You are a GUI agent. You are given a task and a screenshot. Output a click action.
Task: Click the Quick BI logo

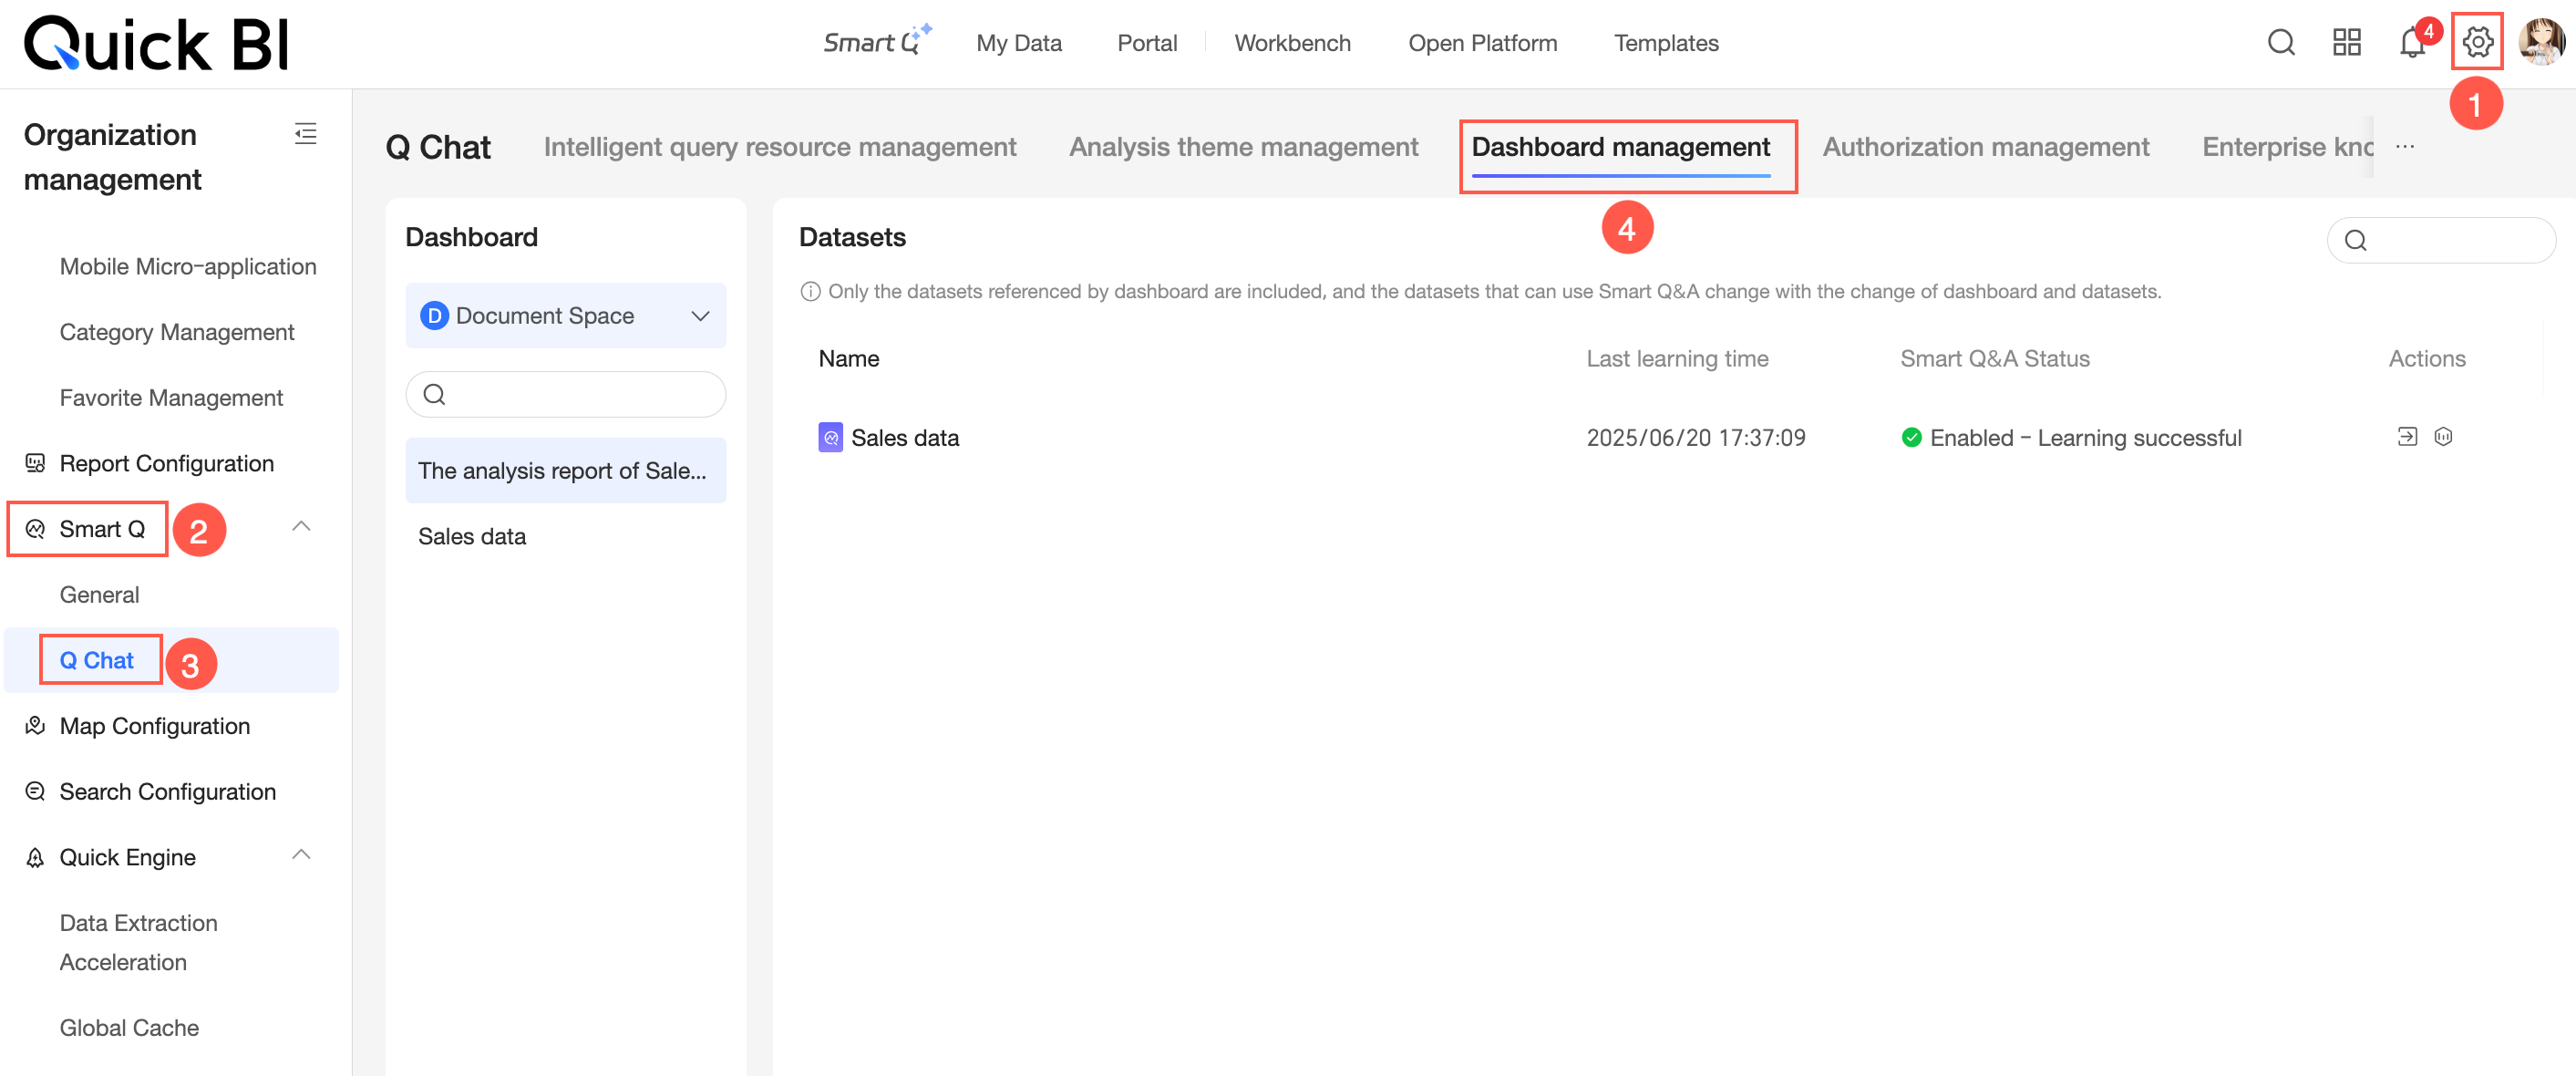click(x=156, y=44)
